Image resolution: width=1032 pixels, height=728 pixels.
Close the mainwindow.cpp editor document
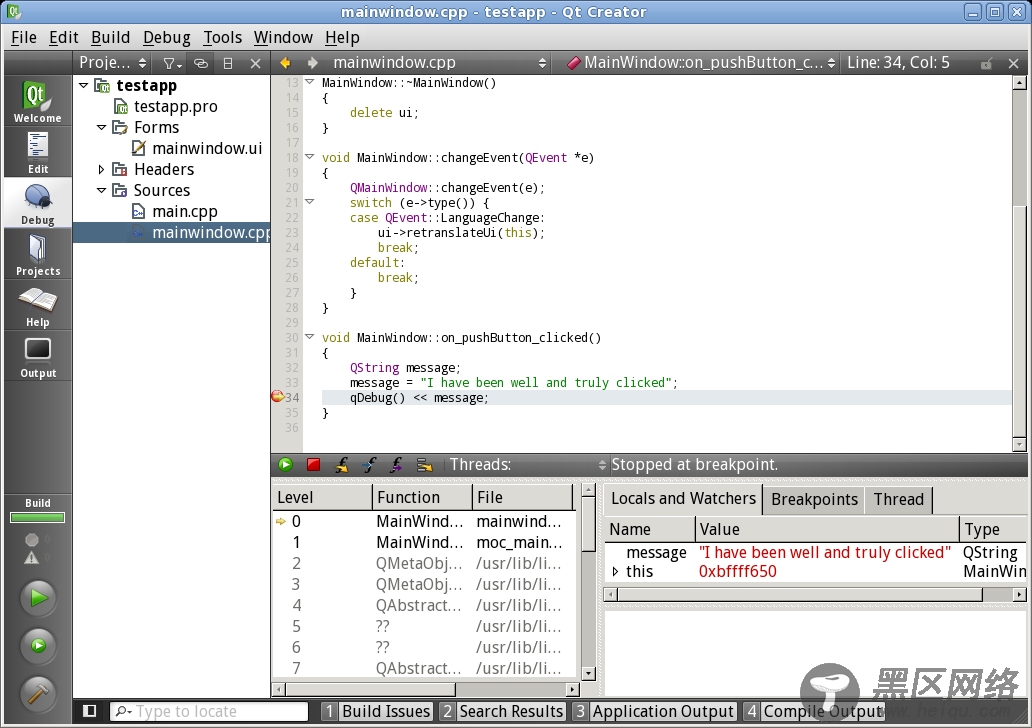tap(1014, 63)
